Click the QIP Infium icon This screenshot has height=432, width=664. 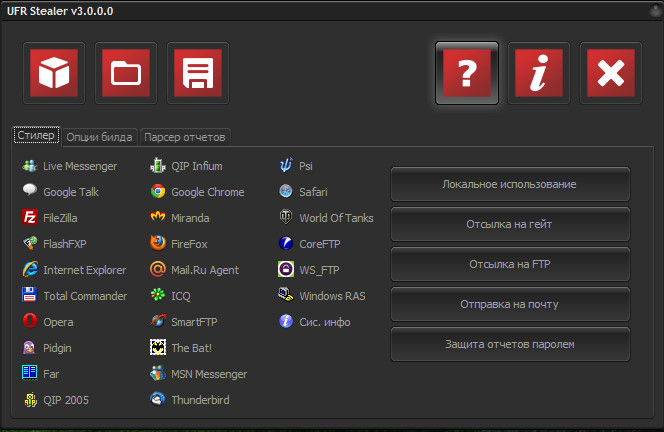pos(158,166)
